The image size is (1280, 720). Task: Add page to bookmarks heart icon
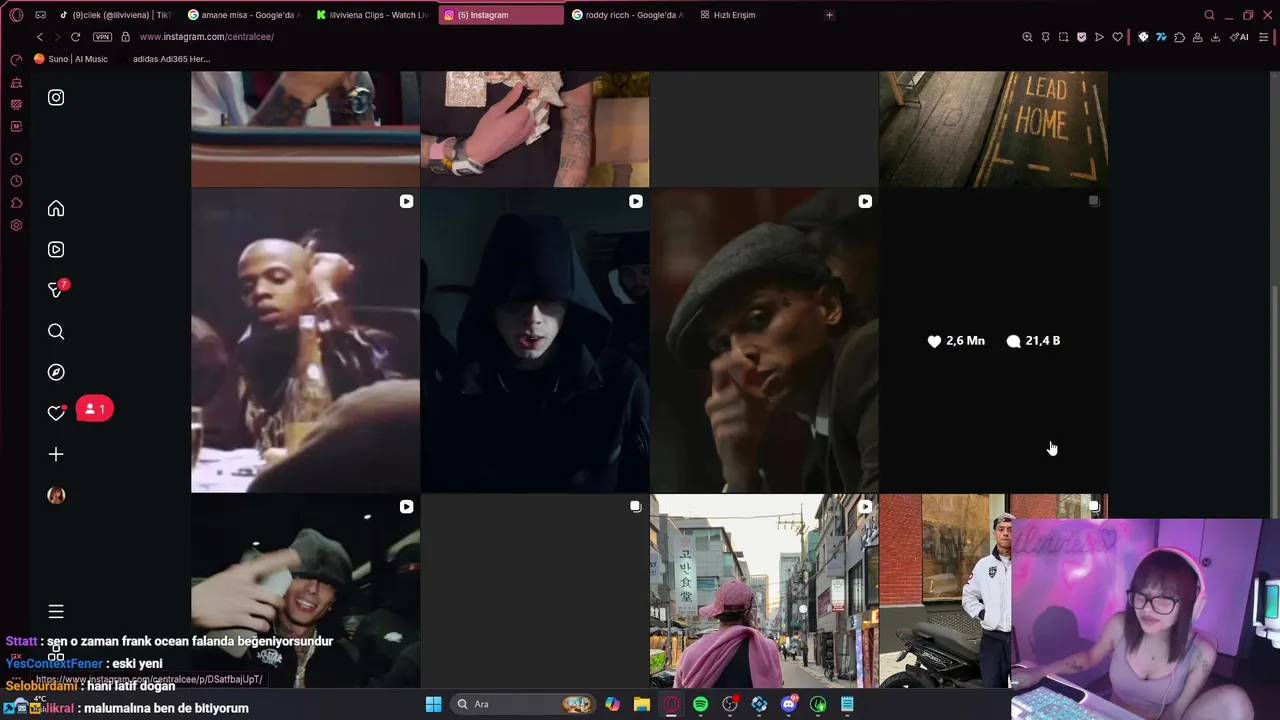1117,37
